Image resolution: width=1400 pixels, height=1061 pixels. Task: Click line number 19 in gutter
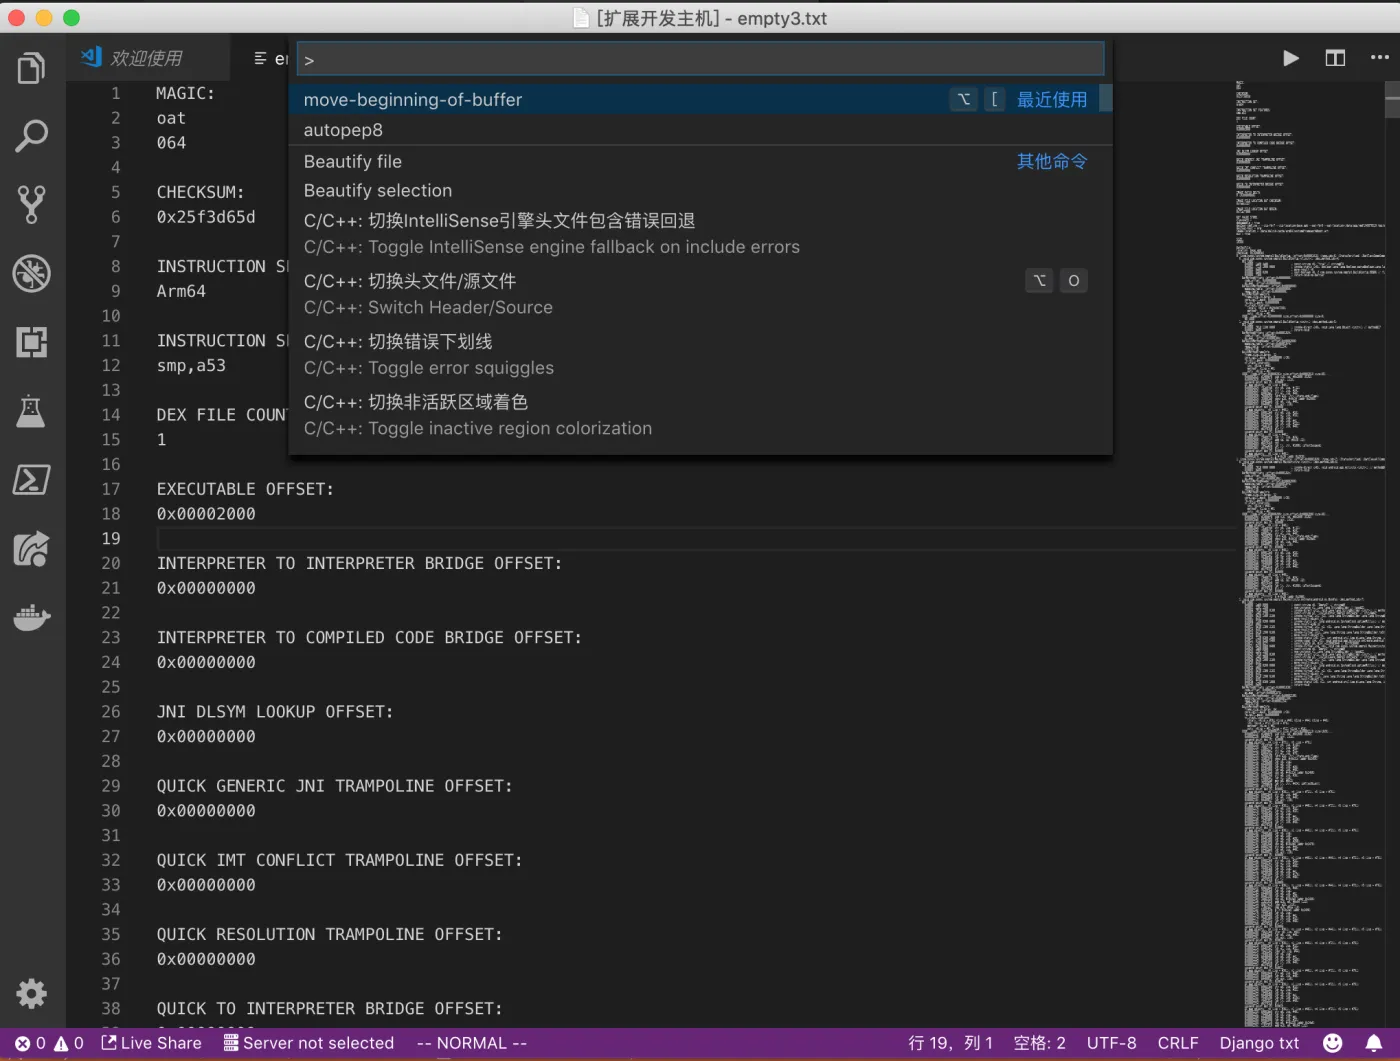(110, 538)
